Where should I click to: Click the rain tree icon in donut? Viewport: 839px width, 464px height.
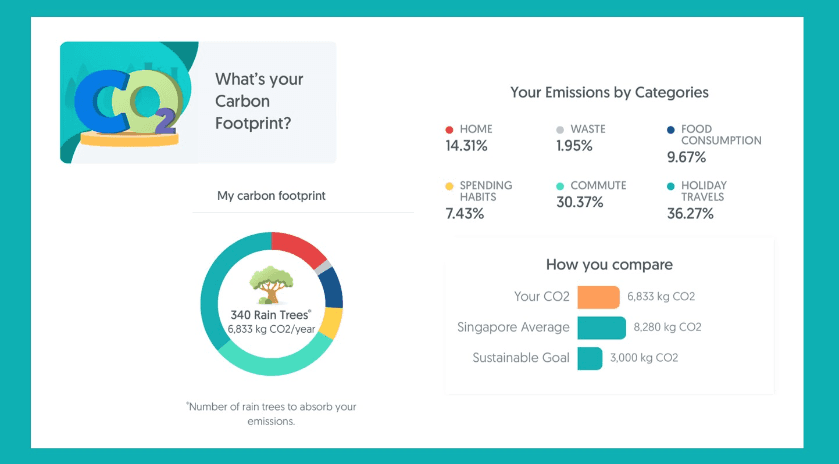click(269, 285)
